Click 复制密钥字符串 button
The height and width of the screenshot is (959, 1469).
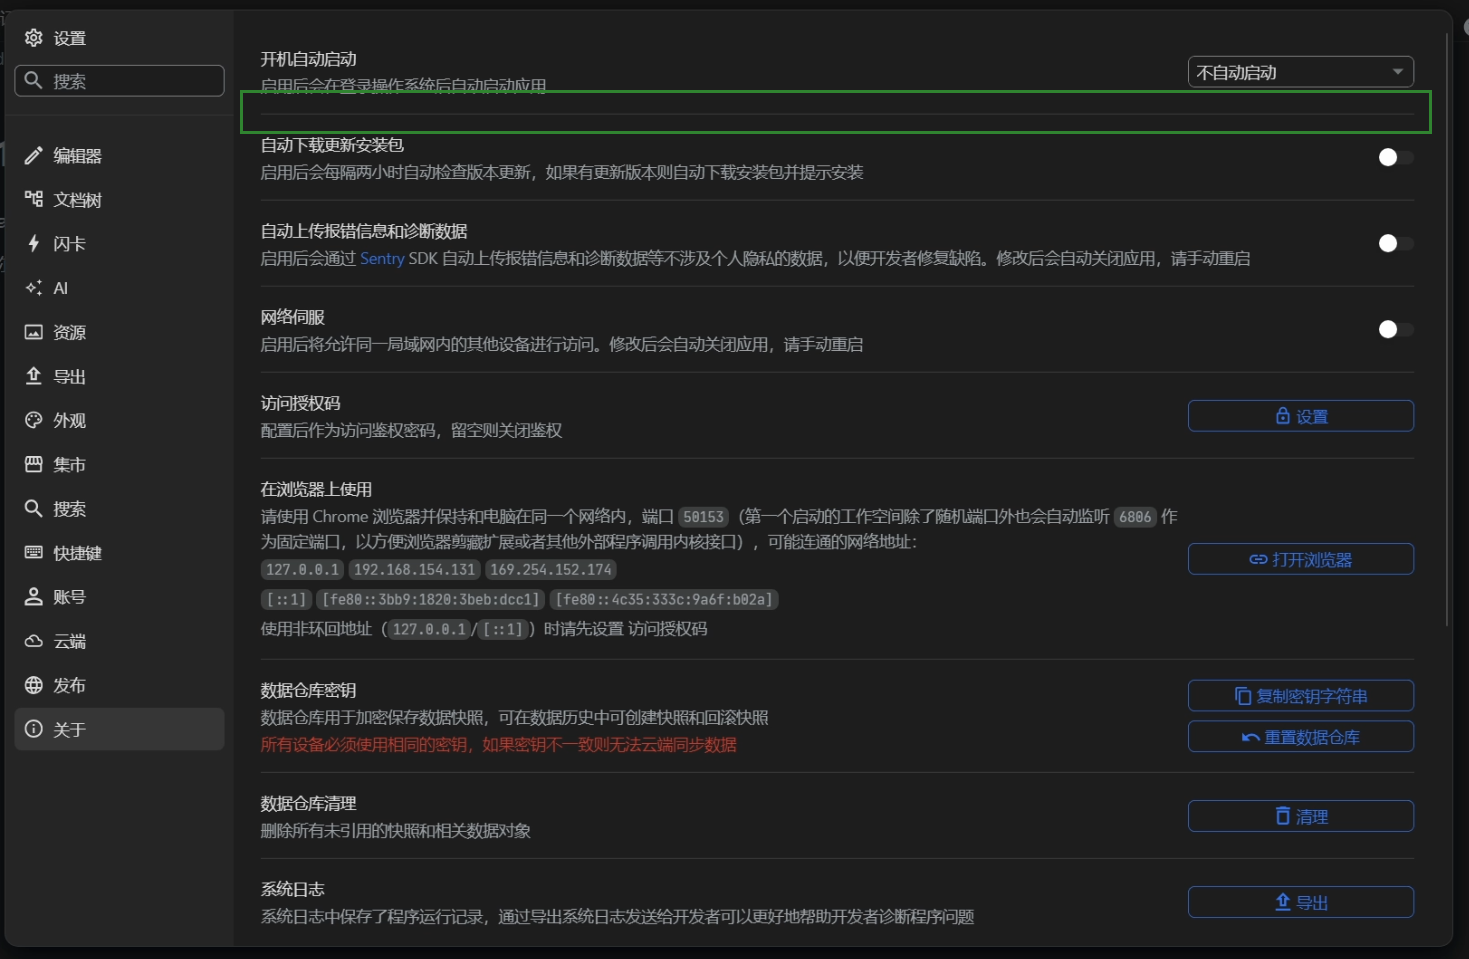(1301, 696)
